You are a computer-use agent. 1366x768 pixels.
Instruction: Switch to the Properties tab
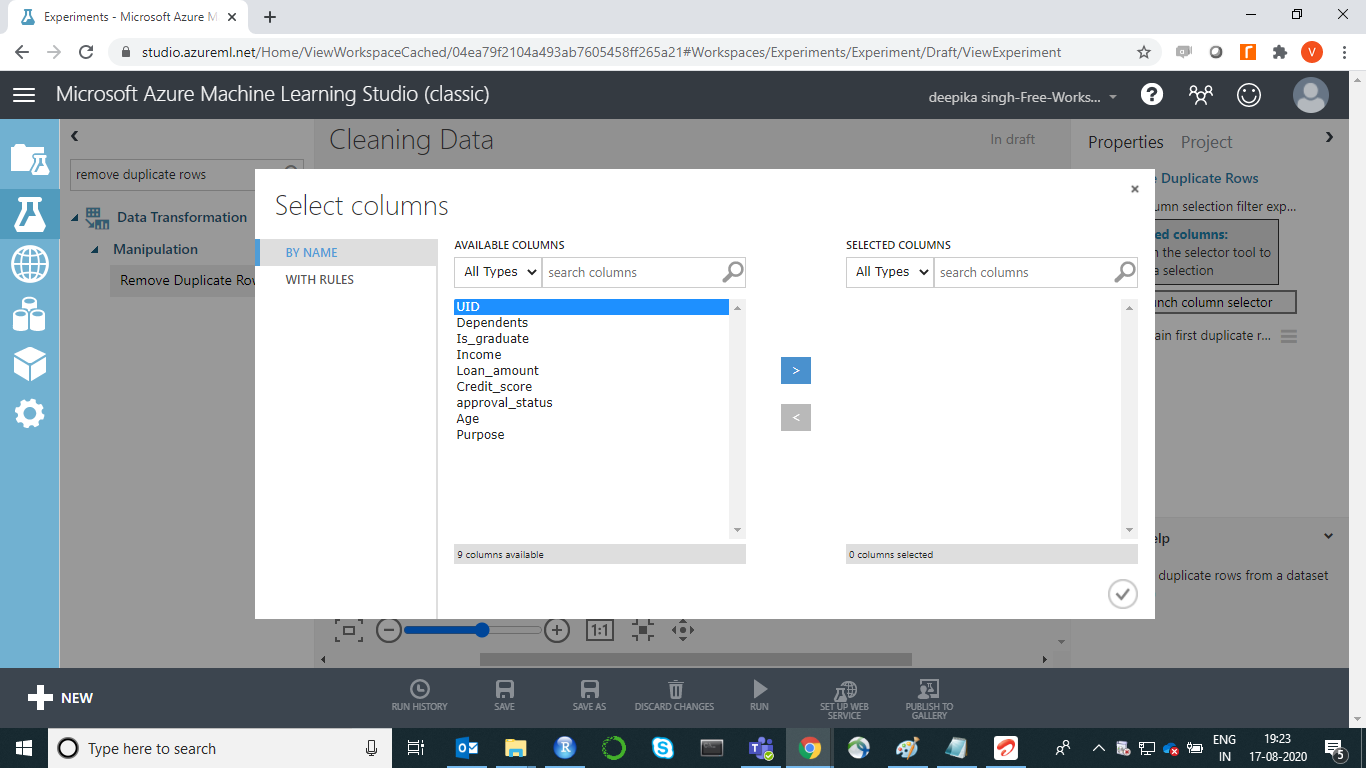point(1126,142)
